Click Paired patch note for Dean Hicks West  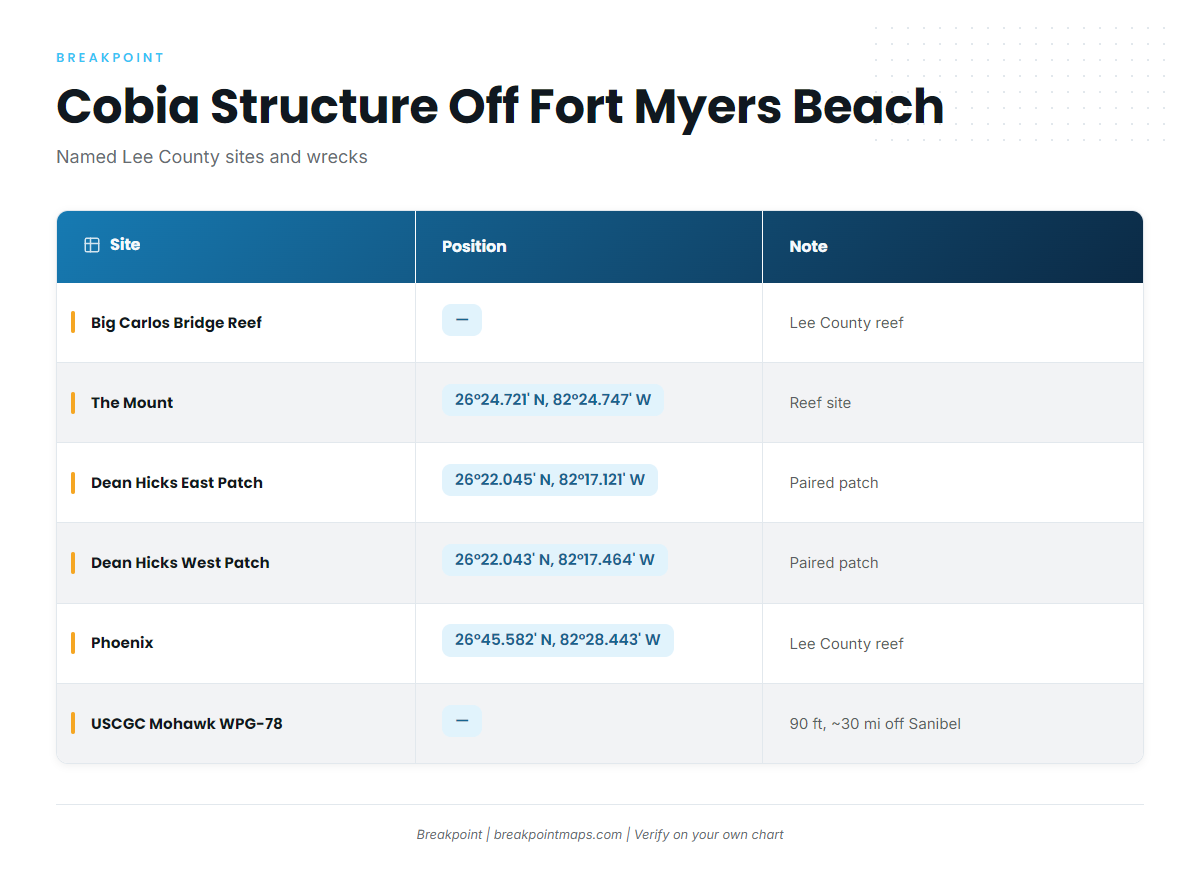[x=834, y=563]
